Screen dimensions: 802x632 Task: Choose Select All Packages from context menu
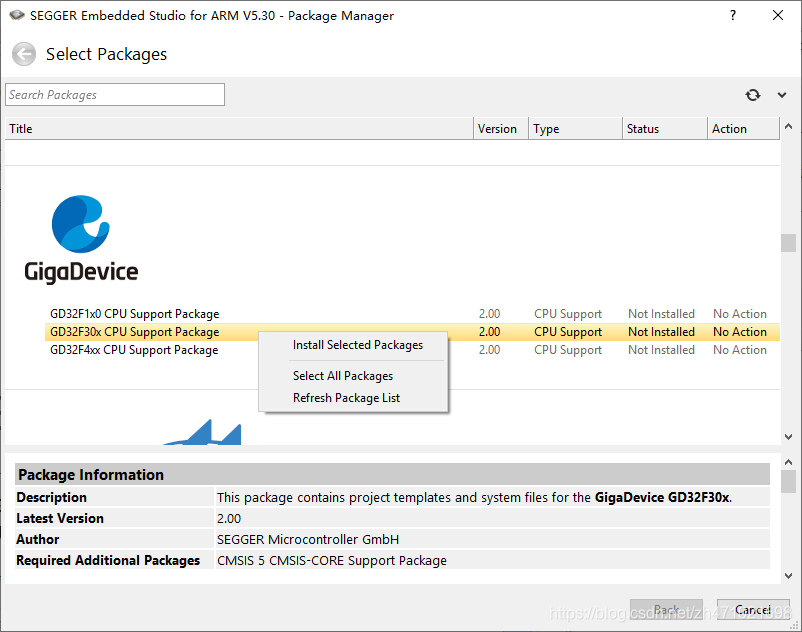[343, 376]
